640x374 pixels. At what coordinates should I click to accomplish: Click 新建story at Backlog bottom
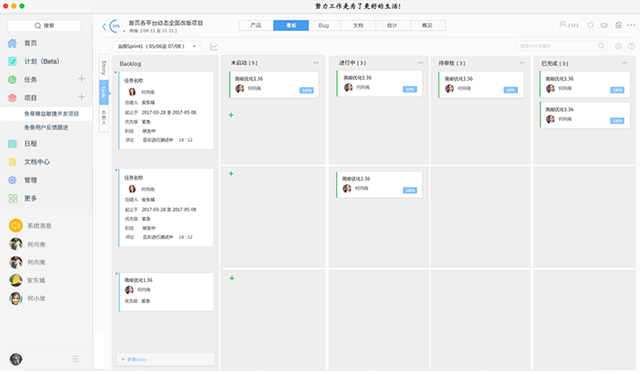(x=165, y=359)
